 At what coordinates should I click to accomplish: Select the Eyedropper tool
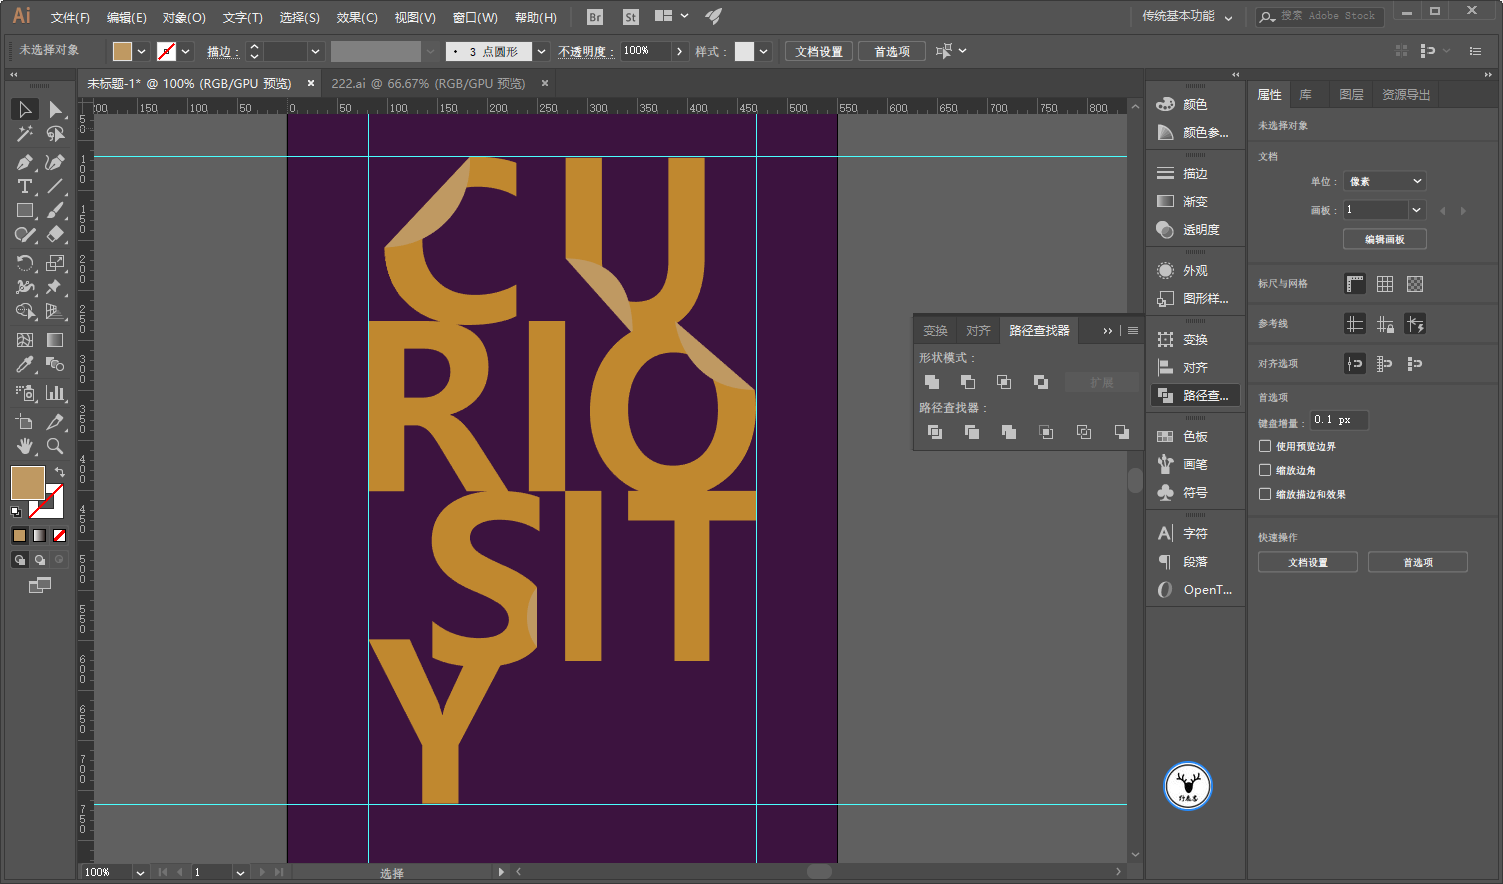[25, 364]
